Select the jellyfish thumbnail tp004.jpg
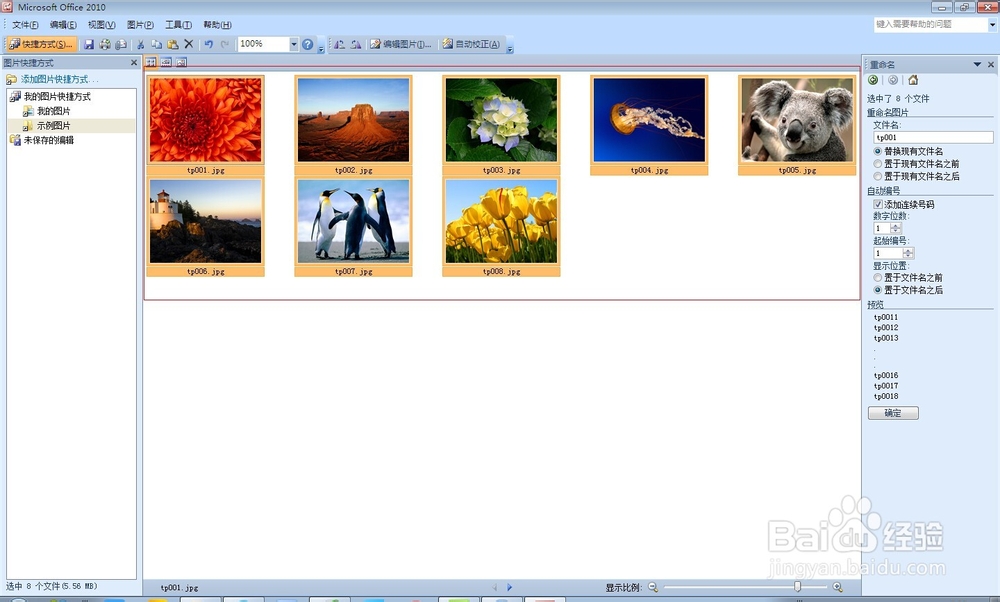This screenshot has height=602, width=1000. tap(649, 126)
